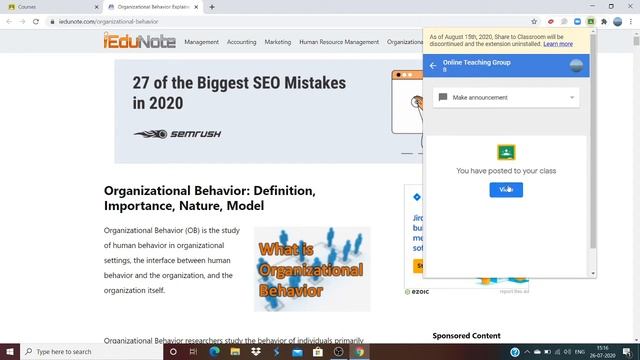Select the Organizational Behavior Explained tab
Image resolution: width=640 pixels, height=360 pixels.
tap(153, 7)
